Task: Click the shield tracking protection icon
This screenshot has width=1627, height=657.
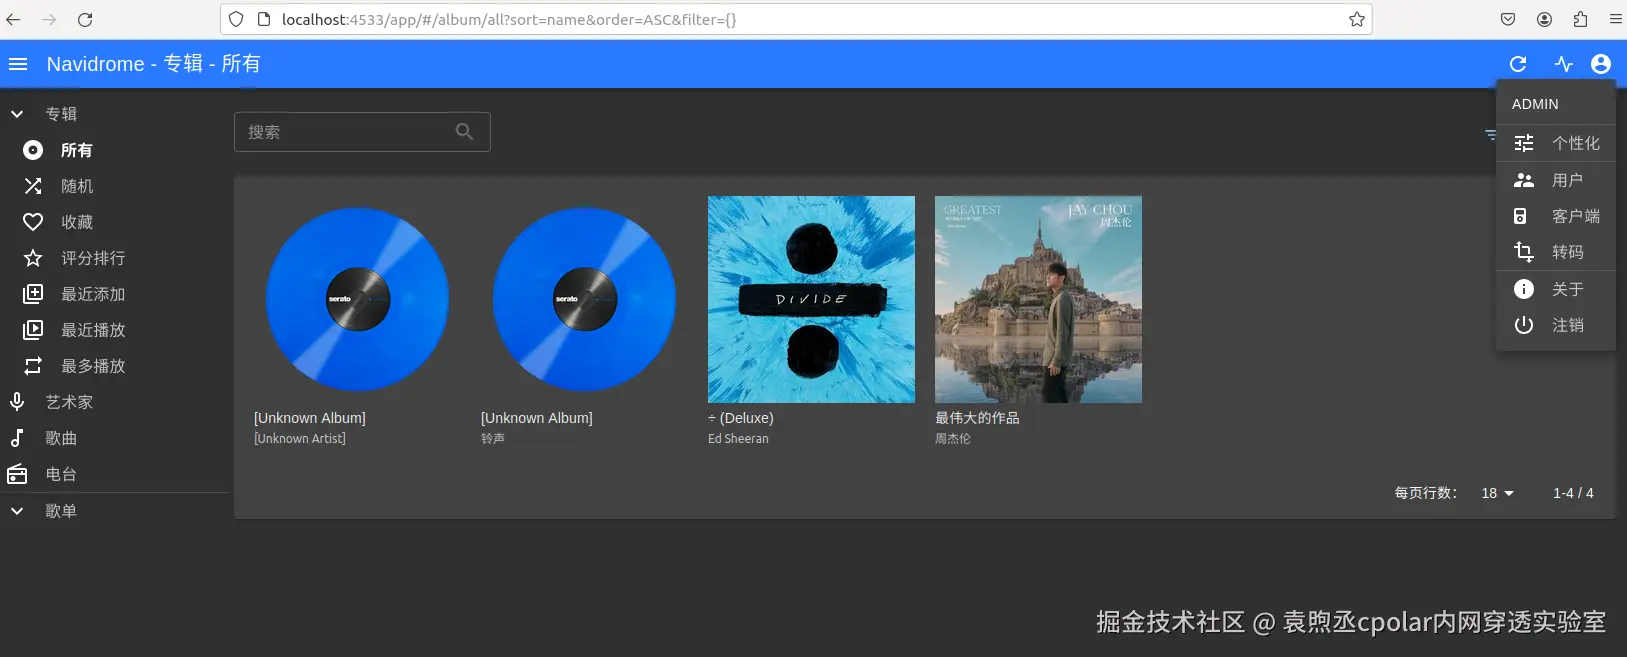Action: point(236,19)
